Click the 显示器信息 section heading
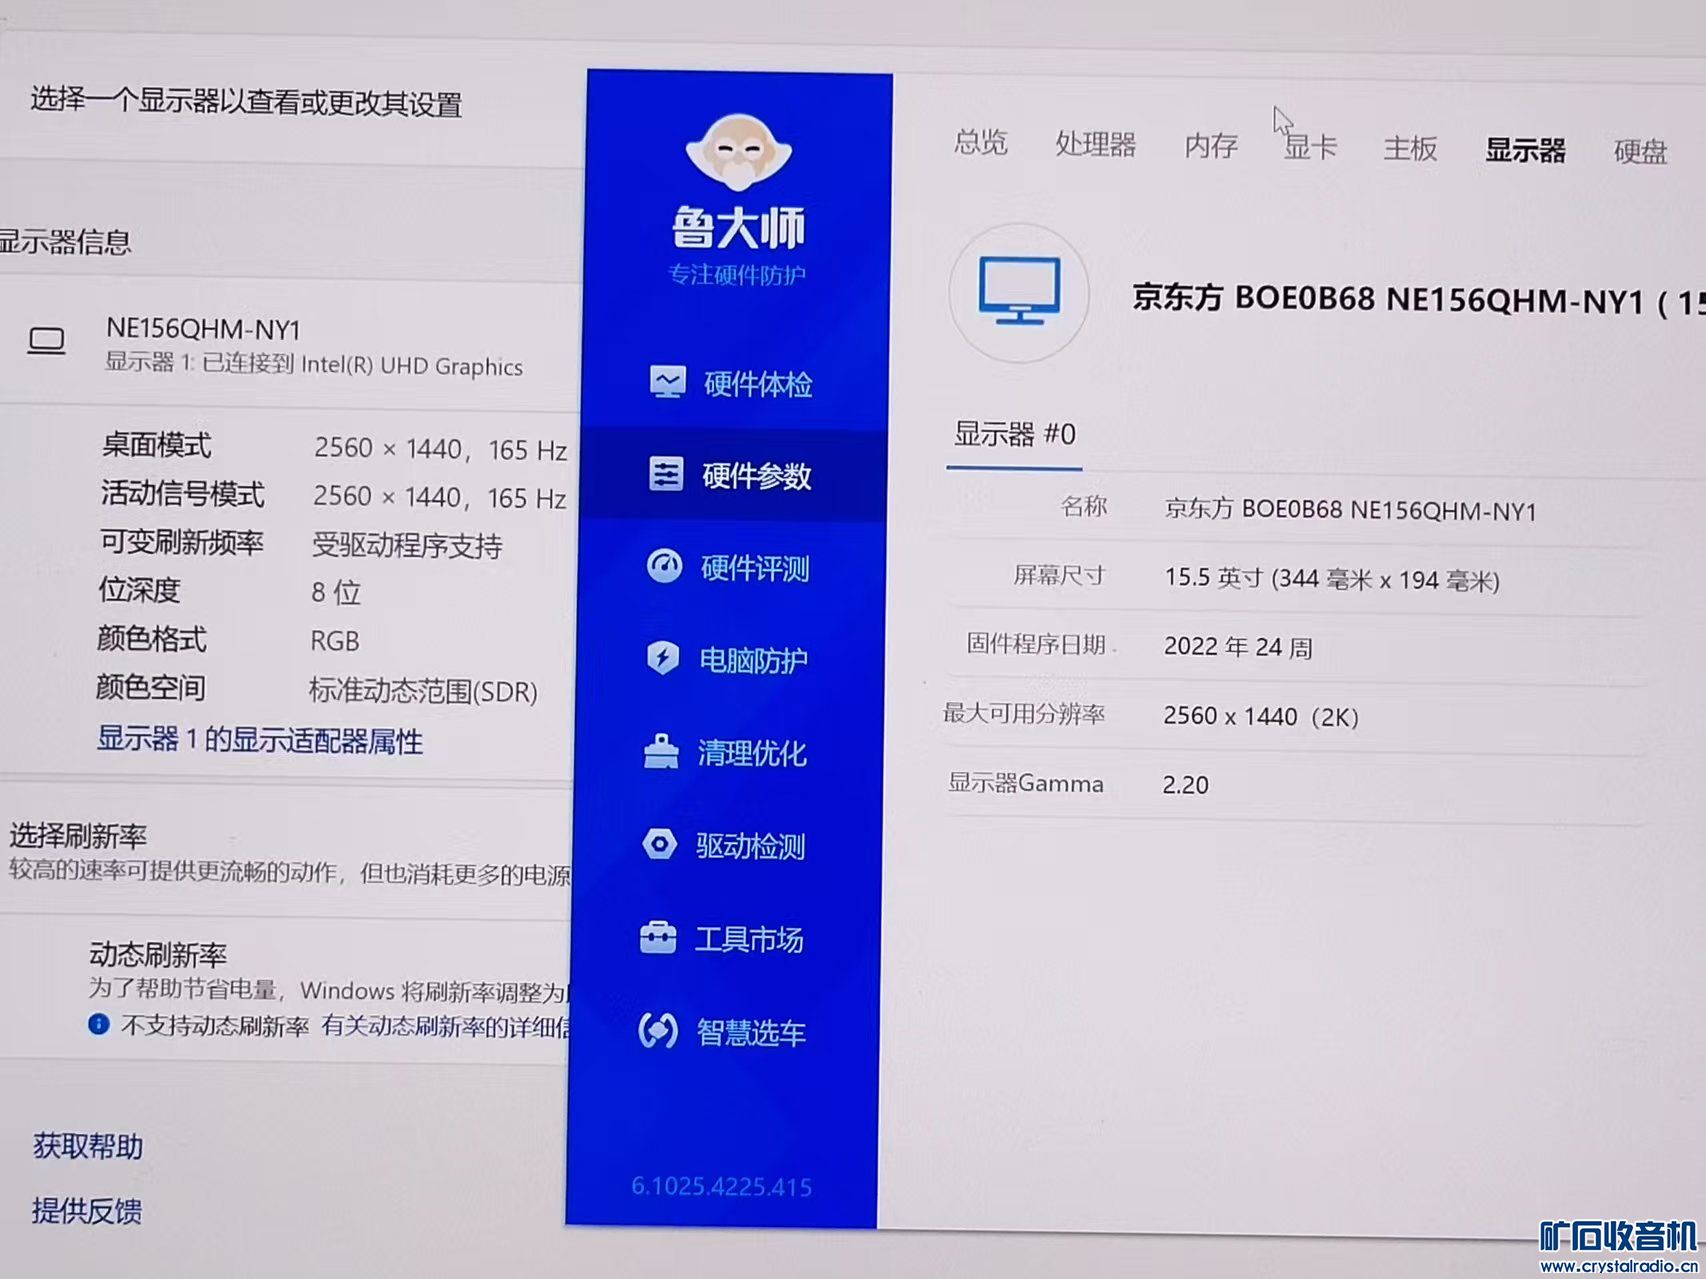The height and width of the screenshot is (1279, 1706). 65,241
